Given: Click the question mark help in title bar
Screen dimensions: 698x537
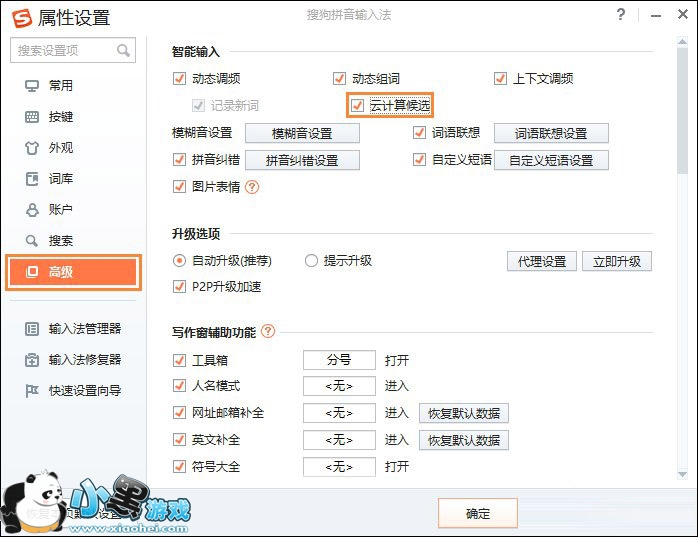Looking at the screenshot, I should 621,15.
